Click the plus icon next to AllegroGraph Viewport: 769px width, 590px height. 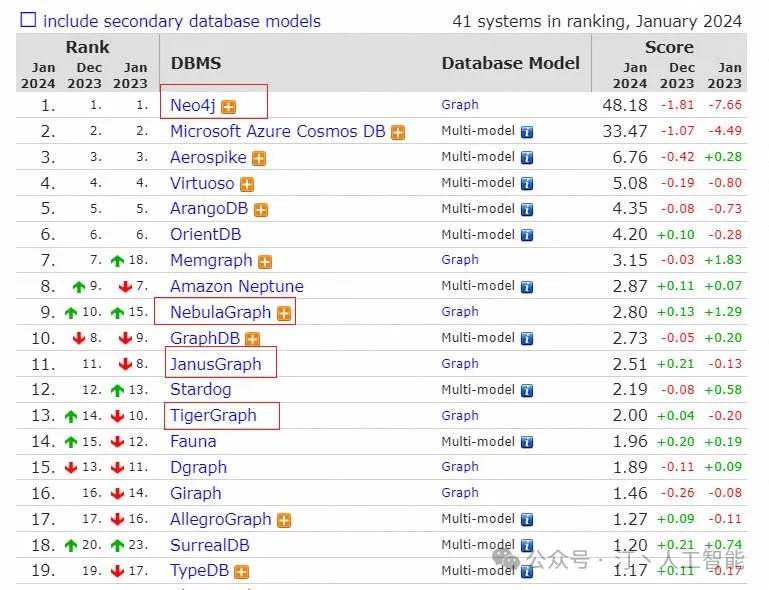[284, 520]
